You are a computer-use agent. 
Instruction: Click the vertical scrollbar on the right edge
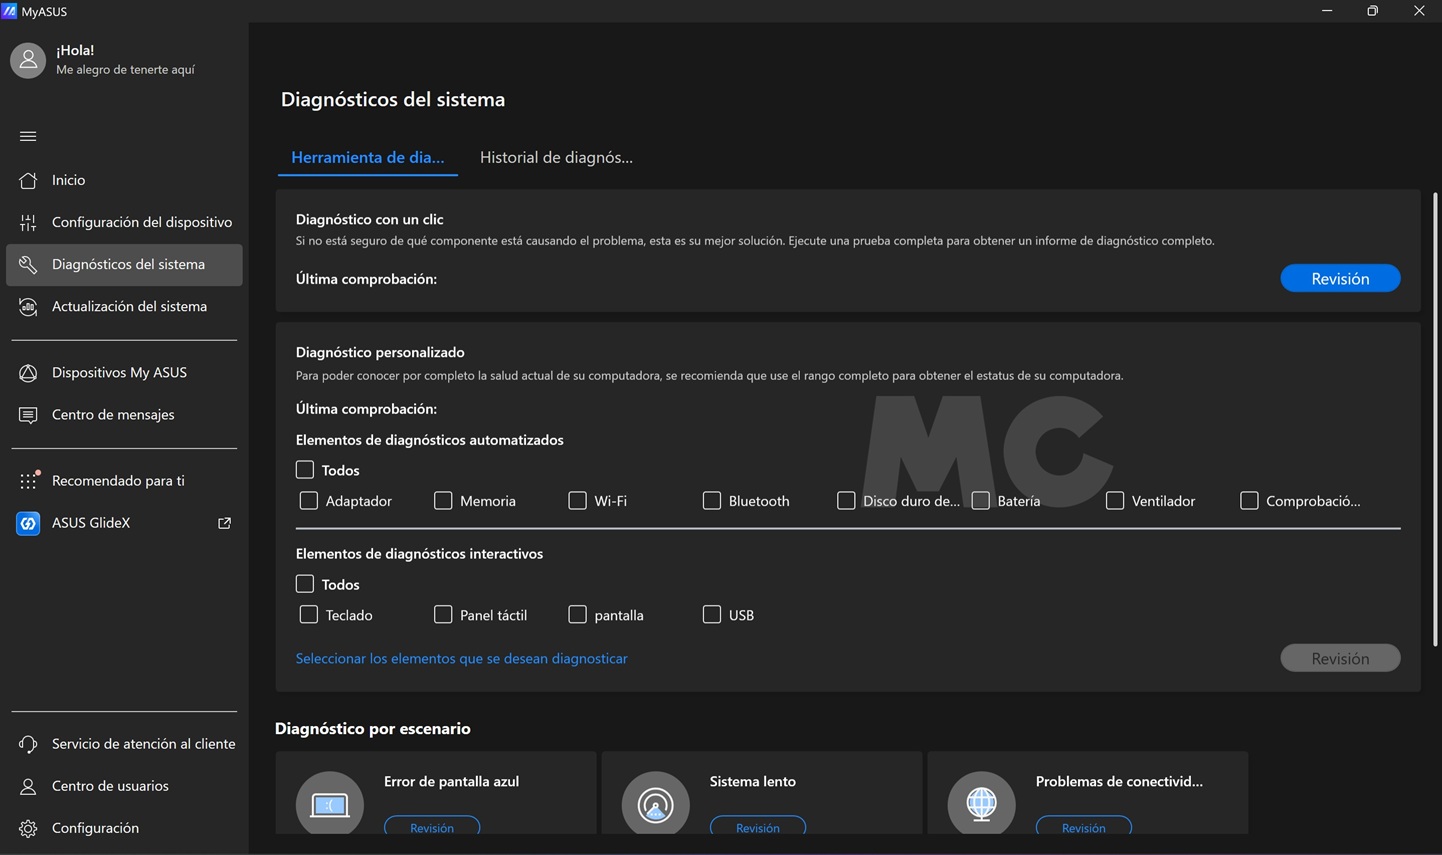coord(1435,420)
